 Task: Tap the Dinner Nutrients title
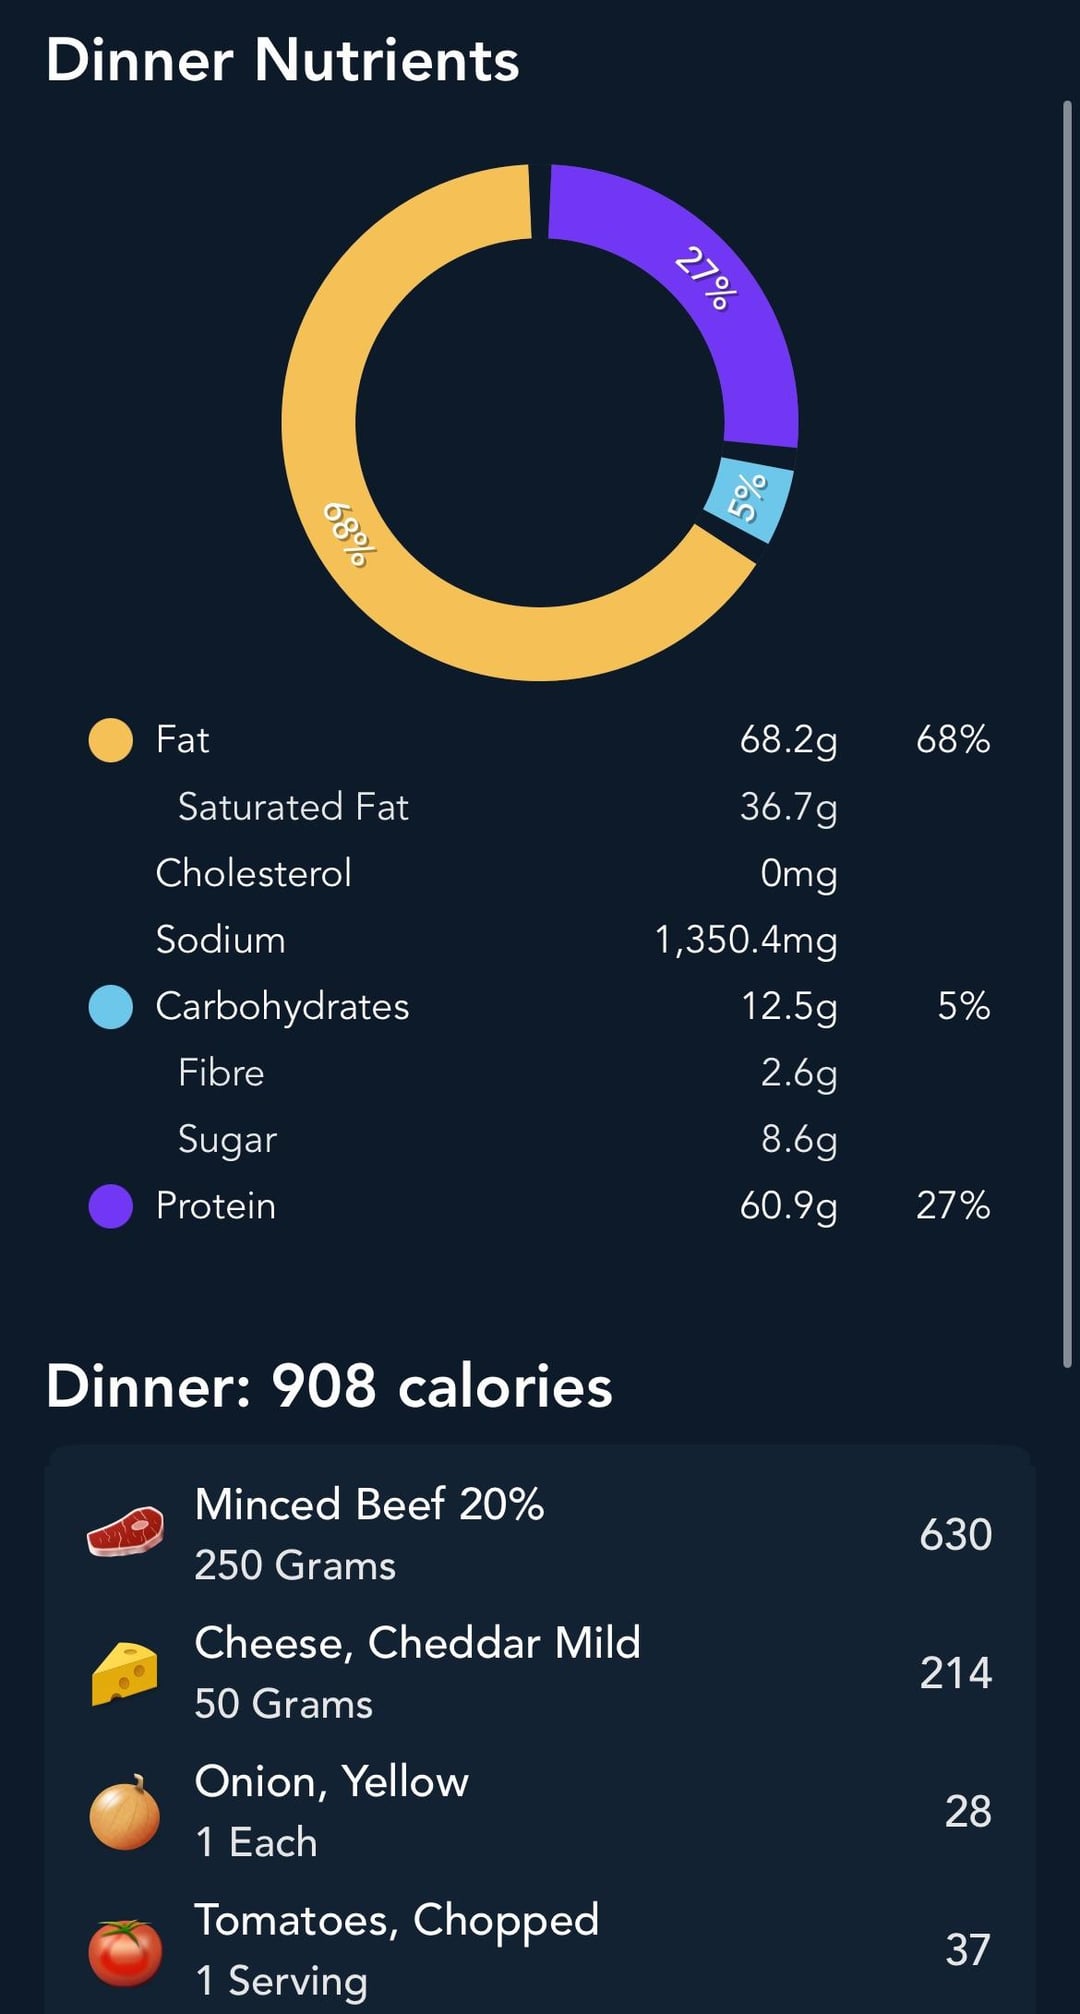point(283,60)
